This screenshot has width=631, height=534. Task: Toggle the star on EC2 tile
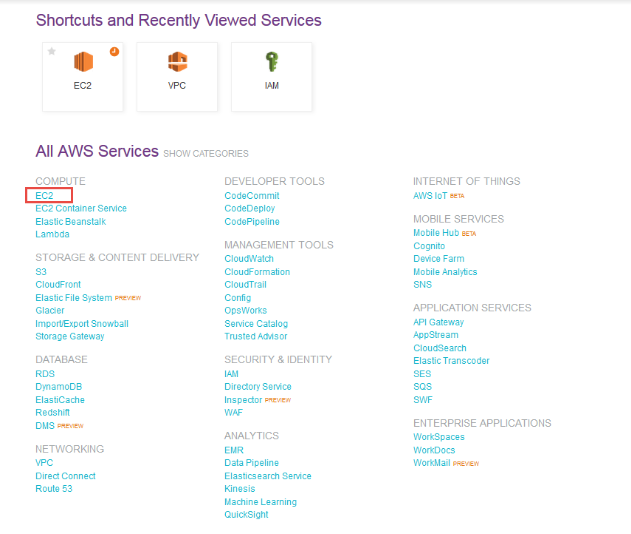52,51
